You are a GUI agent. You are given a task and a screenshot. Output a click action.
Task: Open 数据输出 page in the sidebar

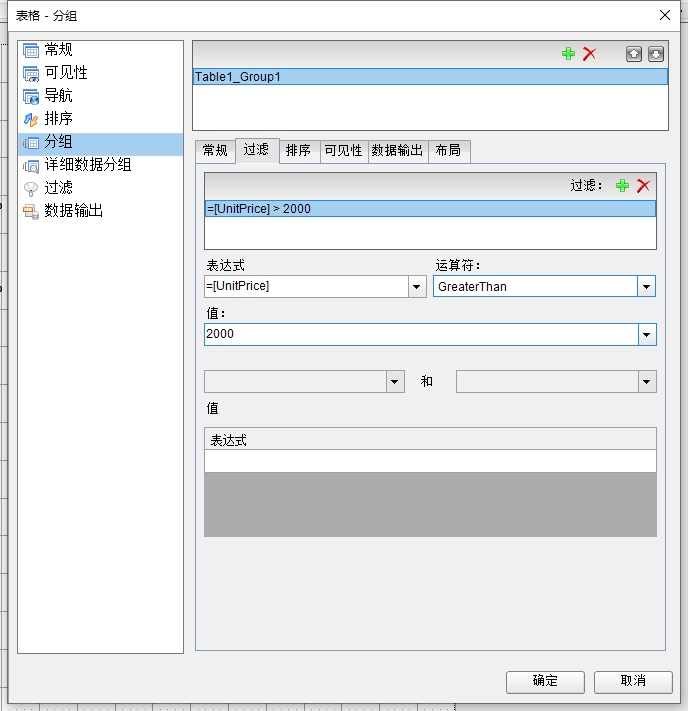pyautogui.click(x=73, y=211)
